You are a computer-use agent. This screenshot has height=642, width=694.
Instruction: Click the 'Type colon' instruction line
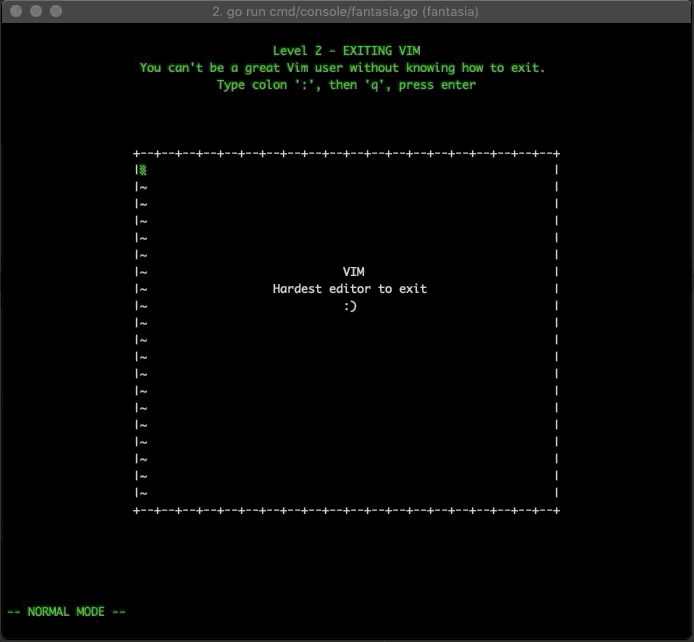click(x=346, y=85)
